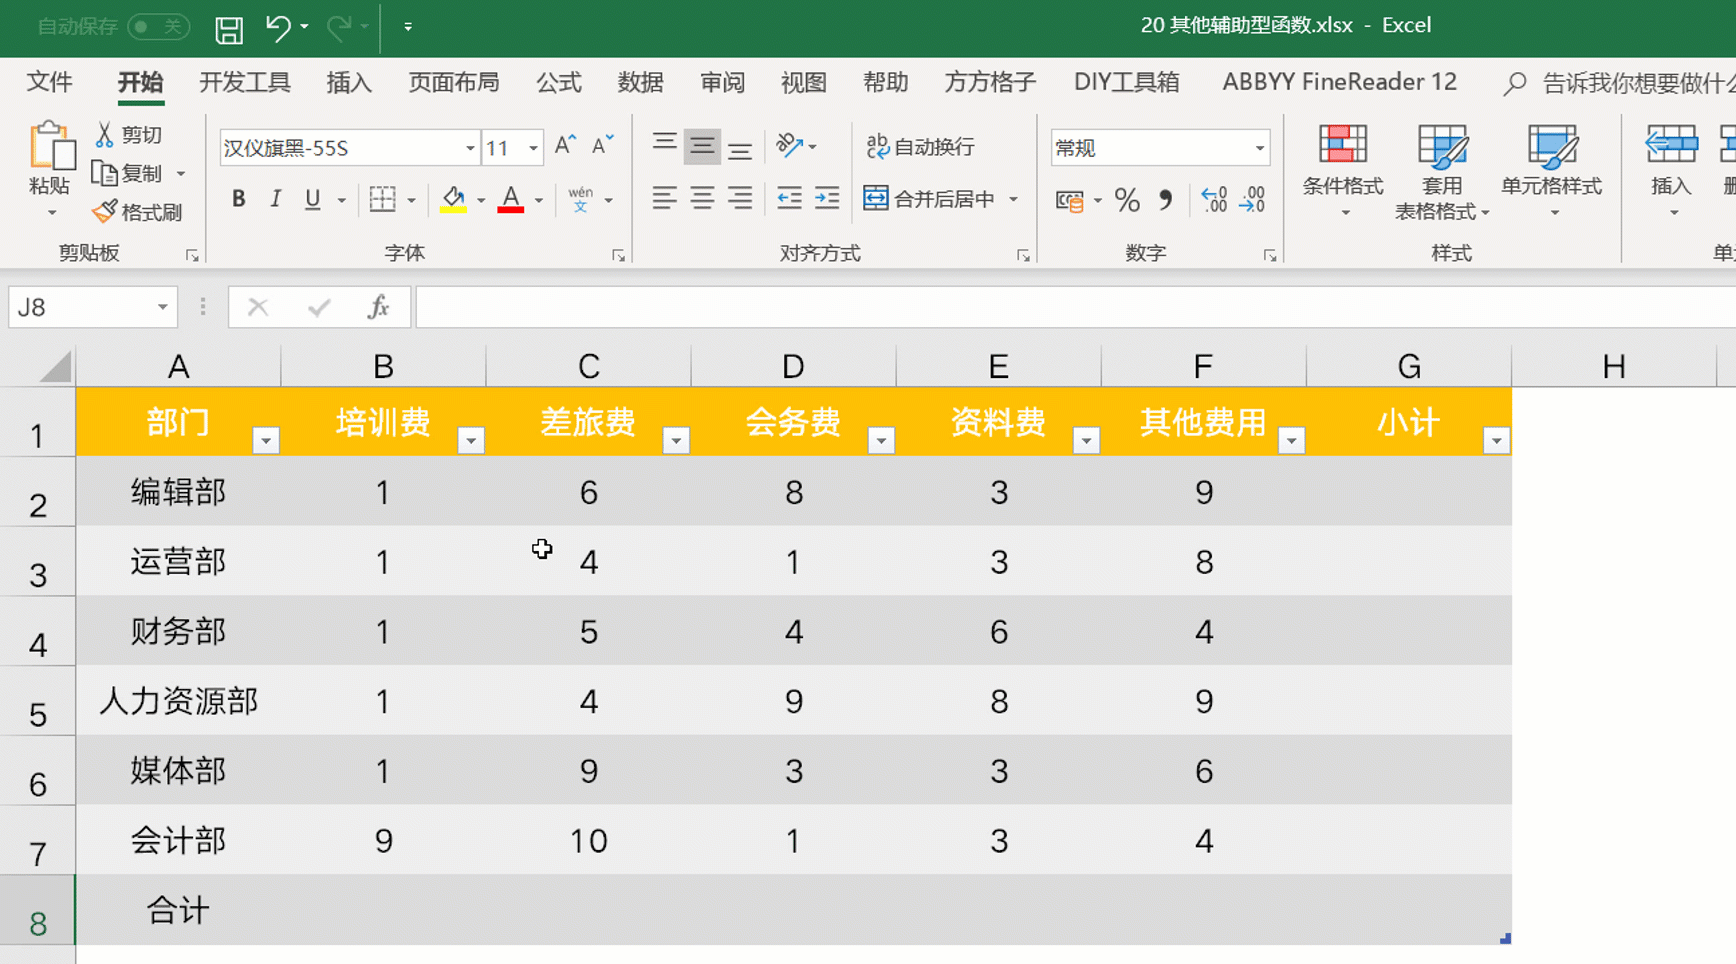Switch to the 公式 ribbon tab
Viewport: 1736px width, 964px height.
coord(558,82)
